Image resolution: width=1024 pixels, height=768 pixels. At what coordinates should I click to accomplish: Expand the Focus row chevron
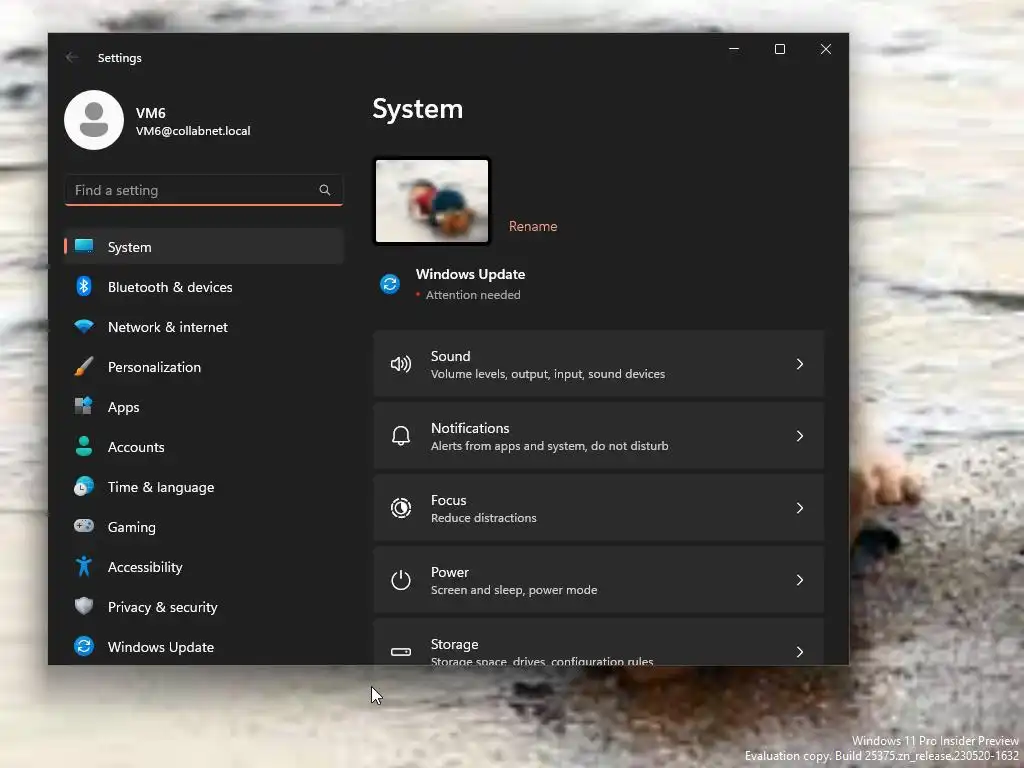(x=800, y=507)
